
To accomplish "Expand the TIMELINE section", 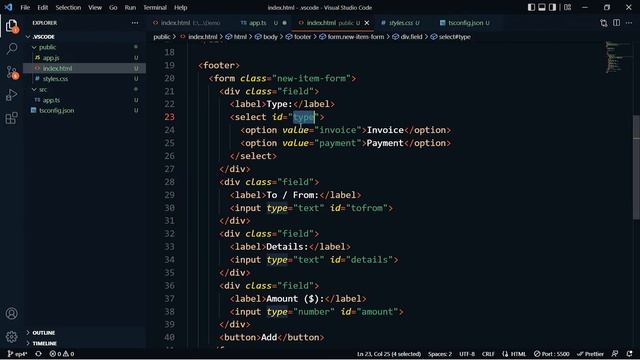I will pos(84,343).
